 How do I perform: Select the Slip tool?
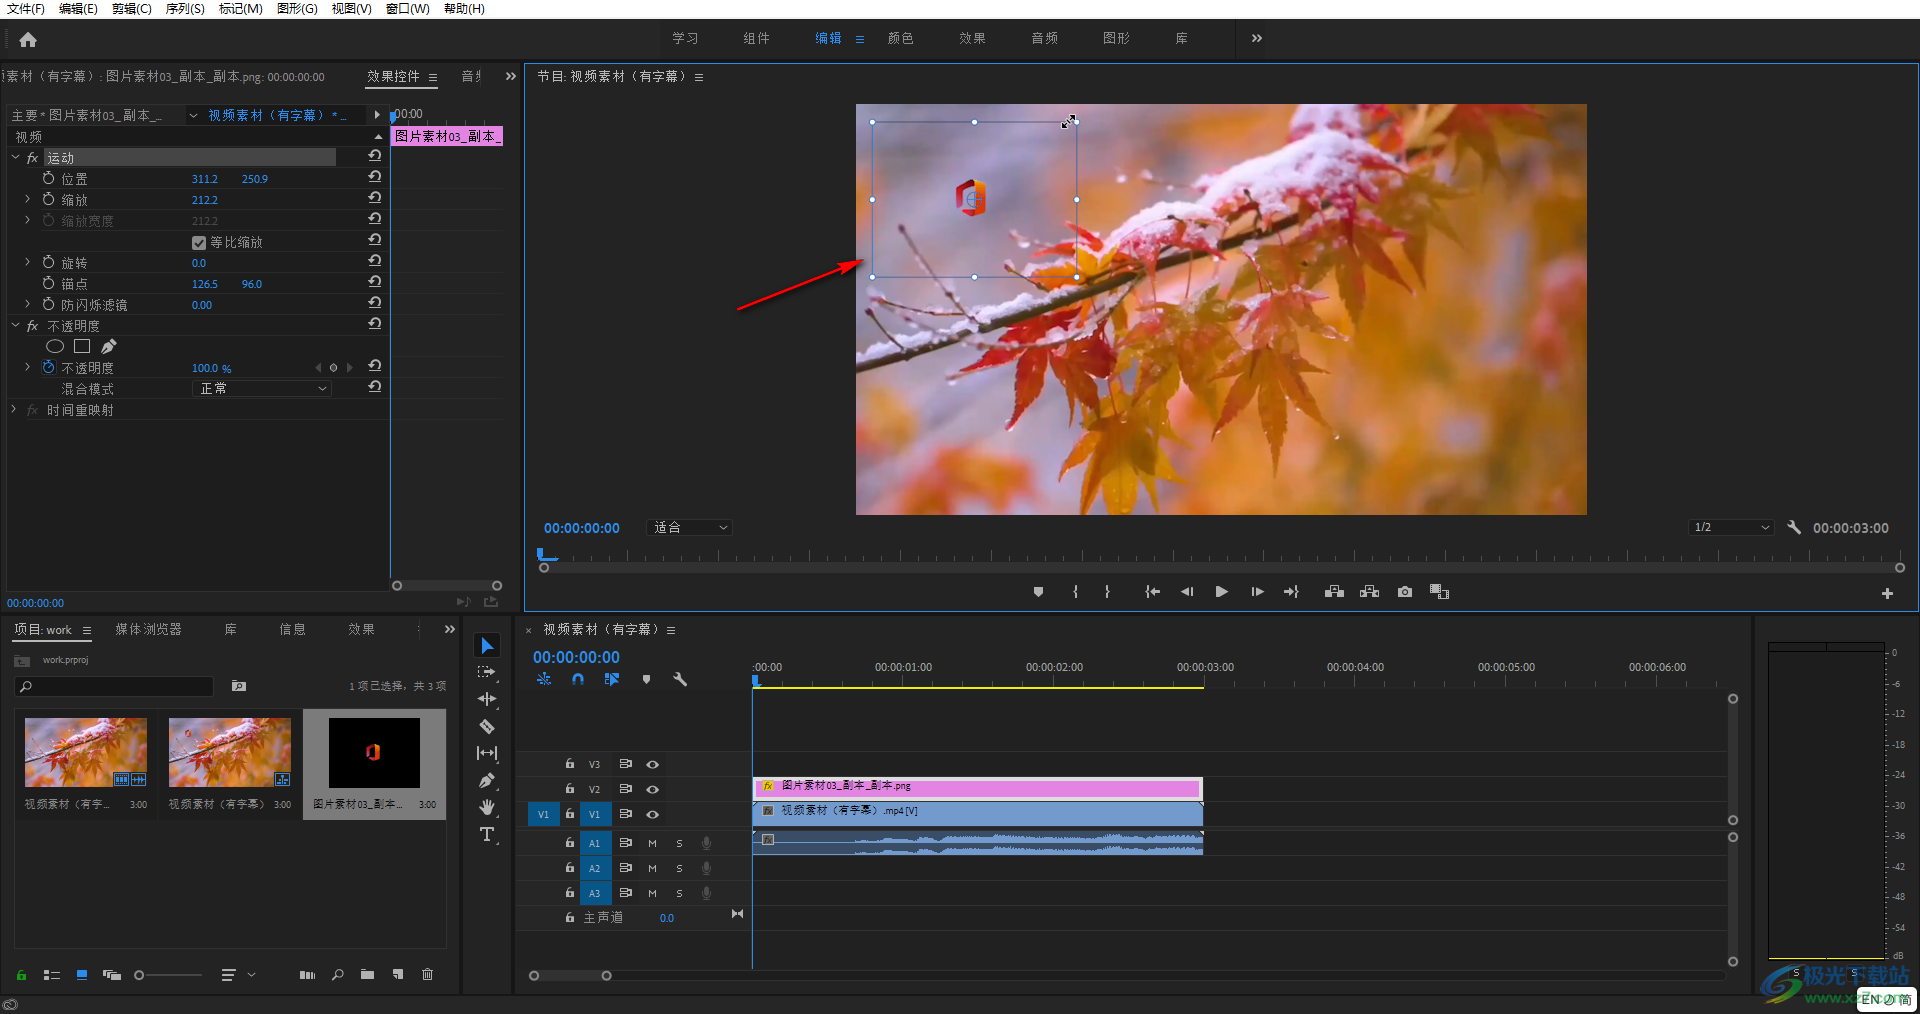(x=487, y=753)
